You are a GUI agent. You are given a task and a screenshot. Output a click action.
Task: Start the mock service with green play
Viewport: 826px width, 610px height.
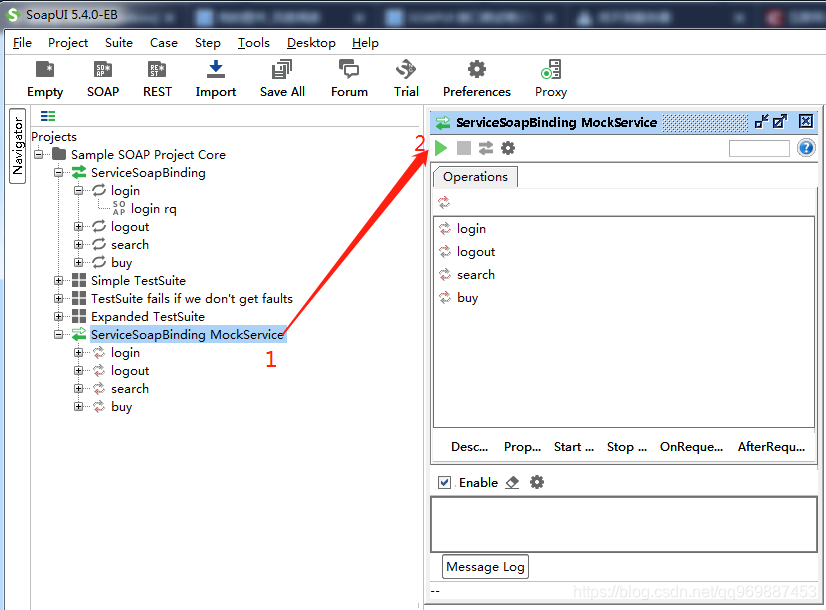(x=441, y=149)
